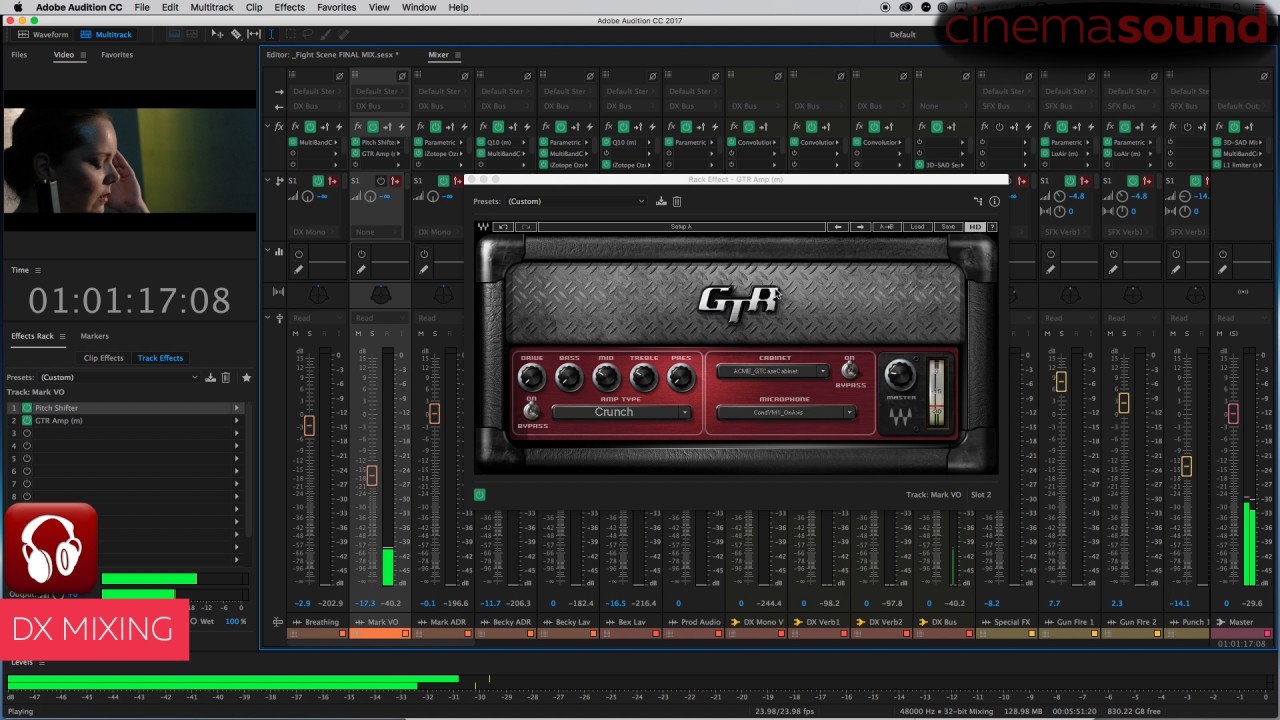Select the Time Selection tool
Image resolution: width=1280 pixels, height=720 pixels.
pos(271,35)
